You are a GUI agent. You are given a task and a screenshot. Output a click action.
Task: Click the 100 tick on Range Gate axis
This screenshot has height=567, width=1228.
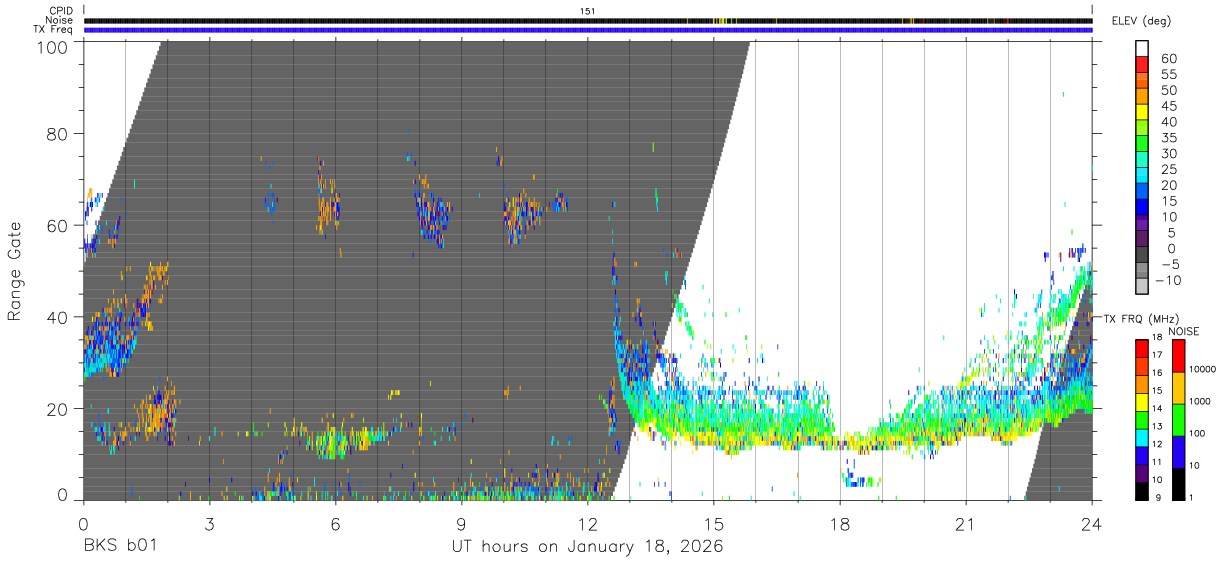click(x=54, y=46)
